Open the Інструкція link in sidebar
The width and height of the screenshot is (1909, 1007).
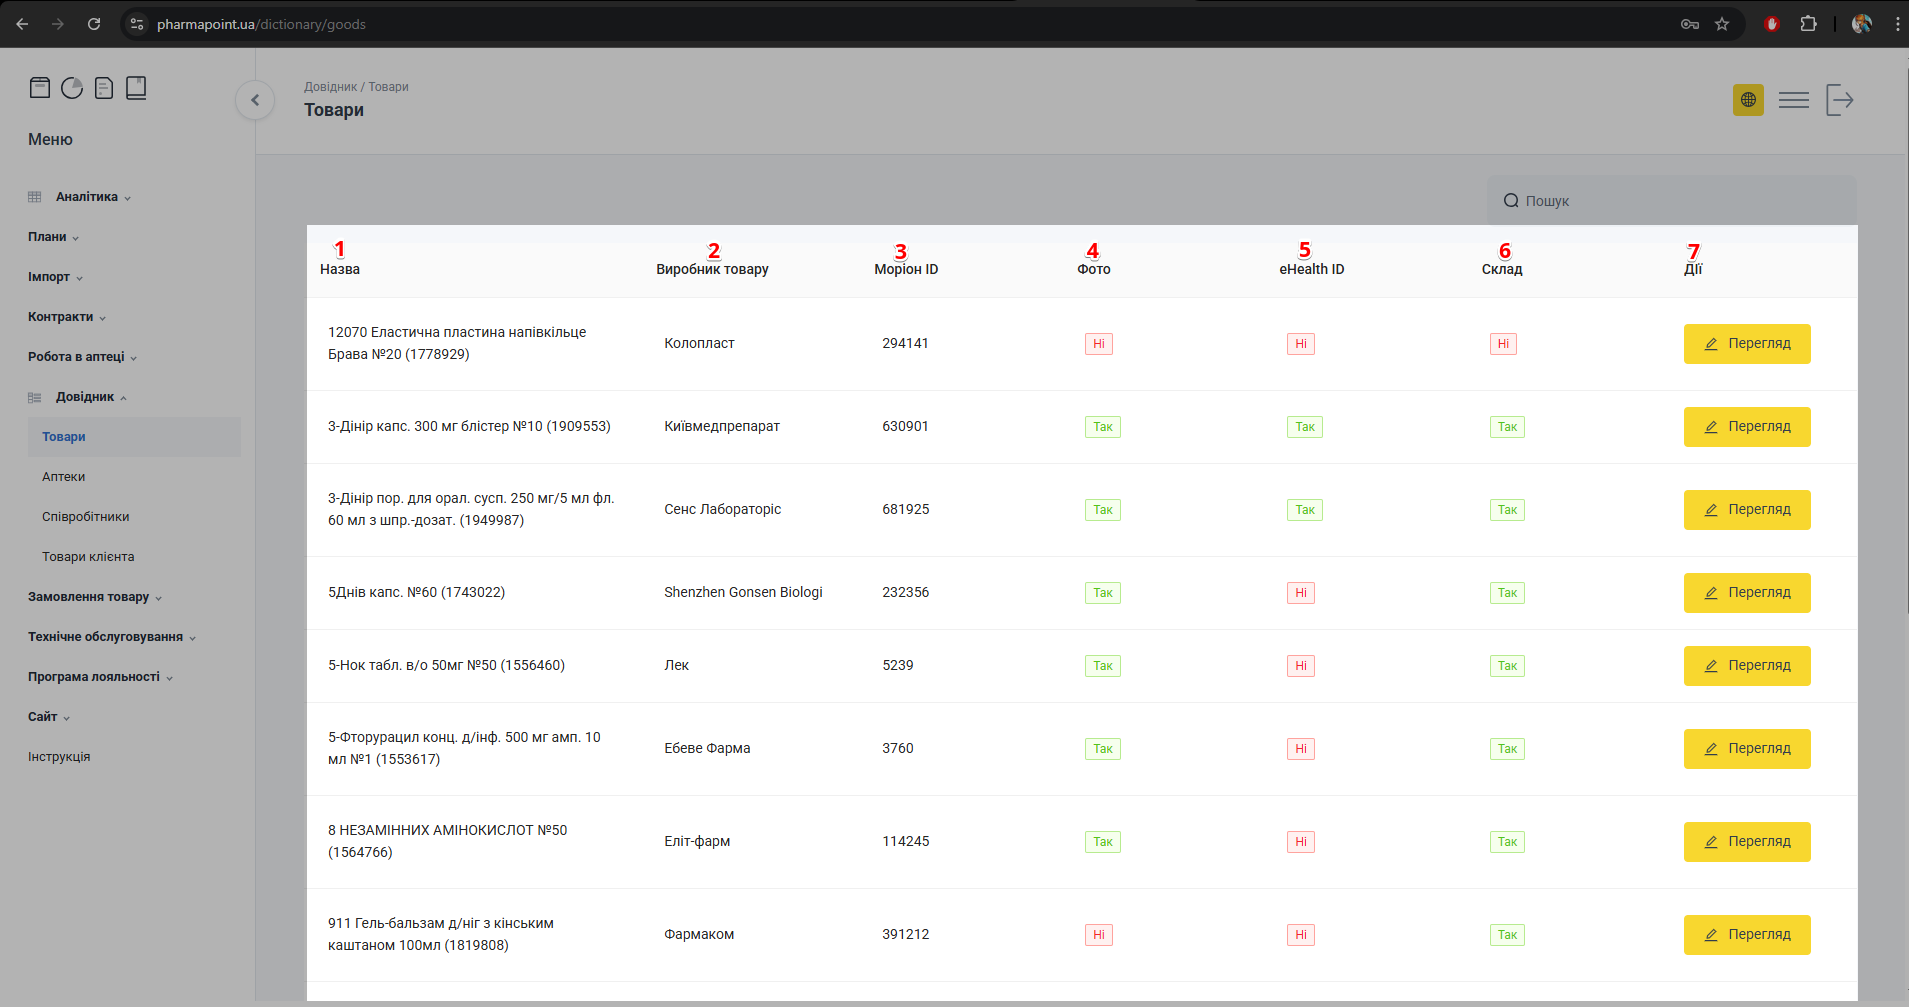[59, 757]
